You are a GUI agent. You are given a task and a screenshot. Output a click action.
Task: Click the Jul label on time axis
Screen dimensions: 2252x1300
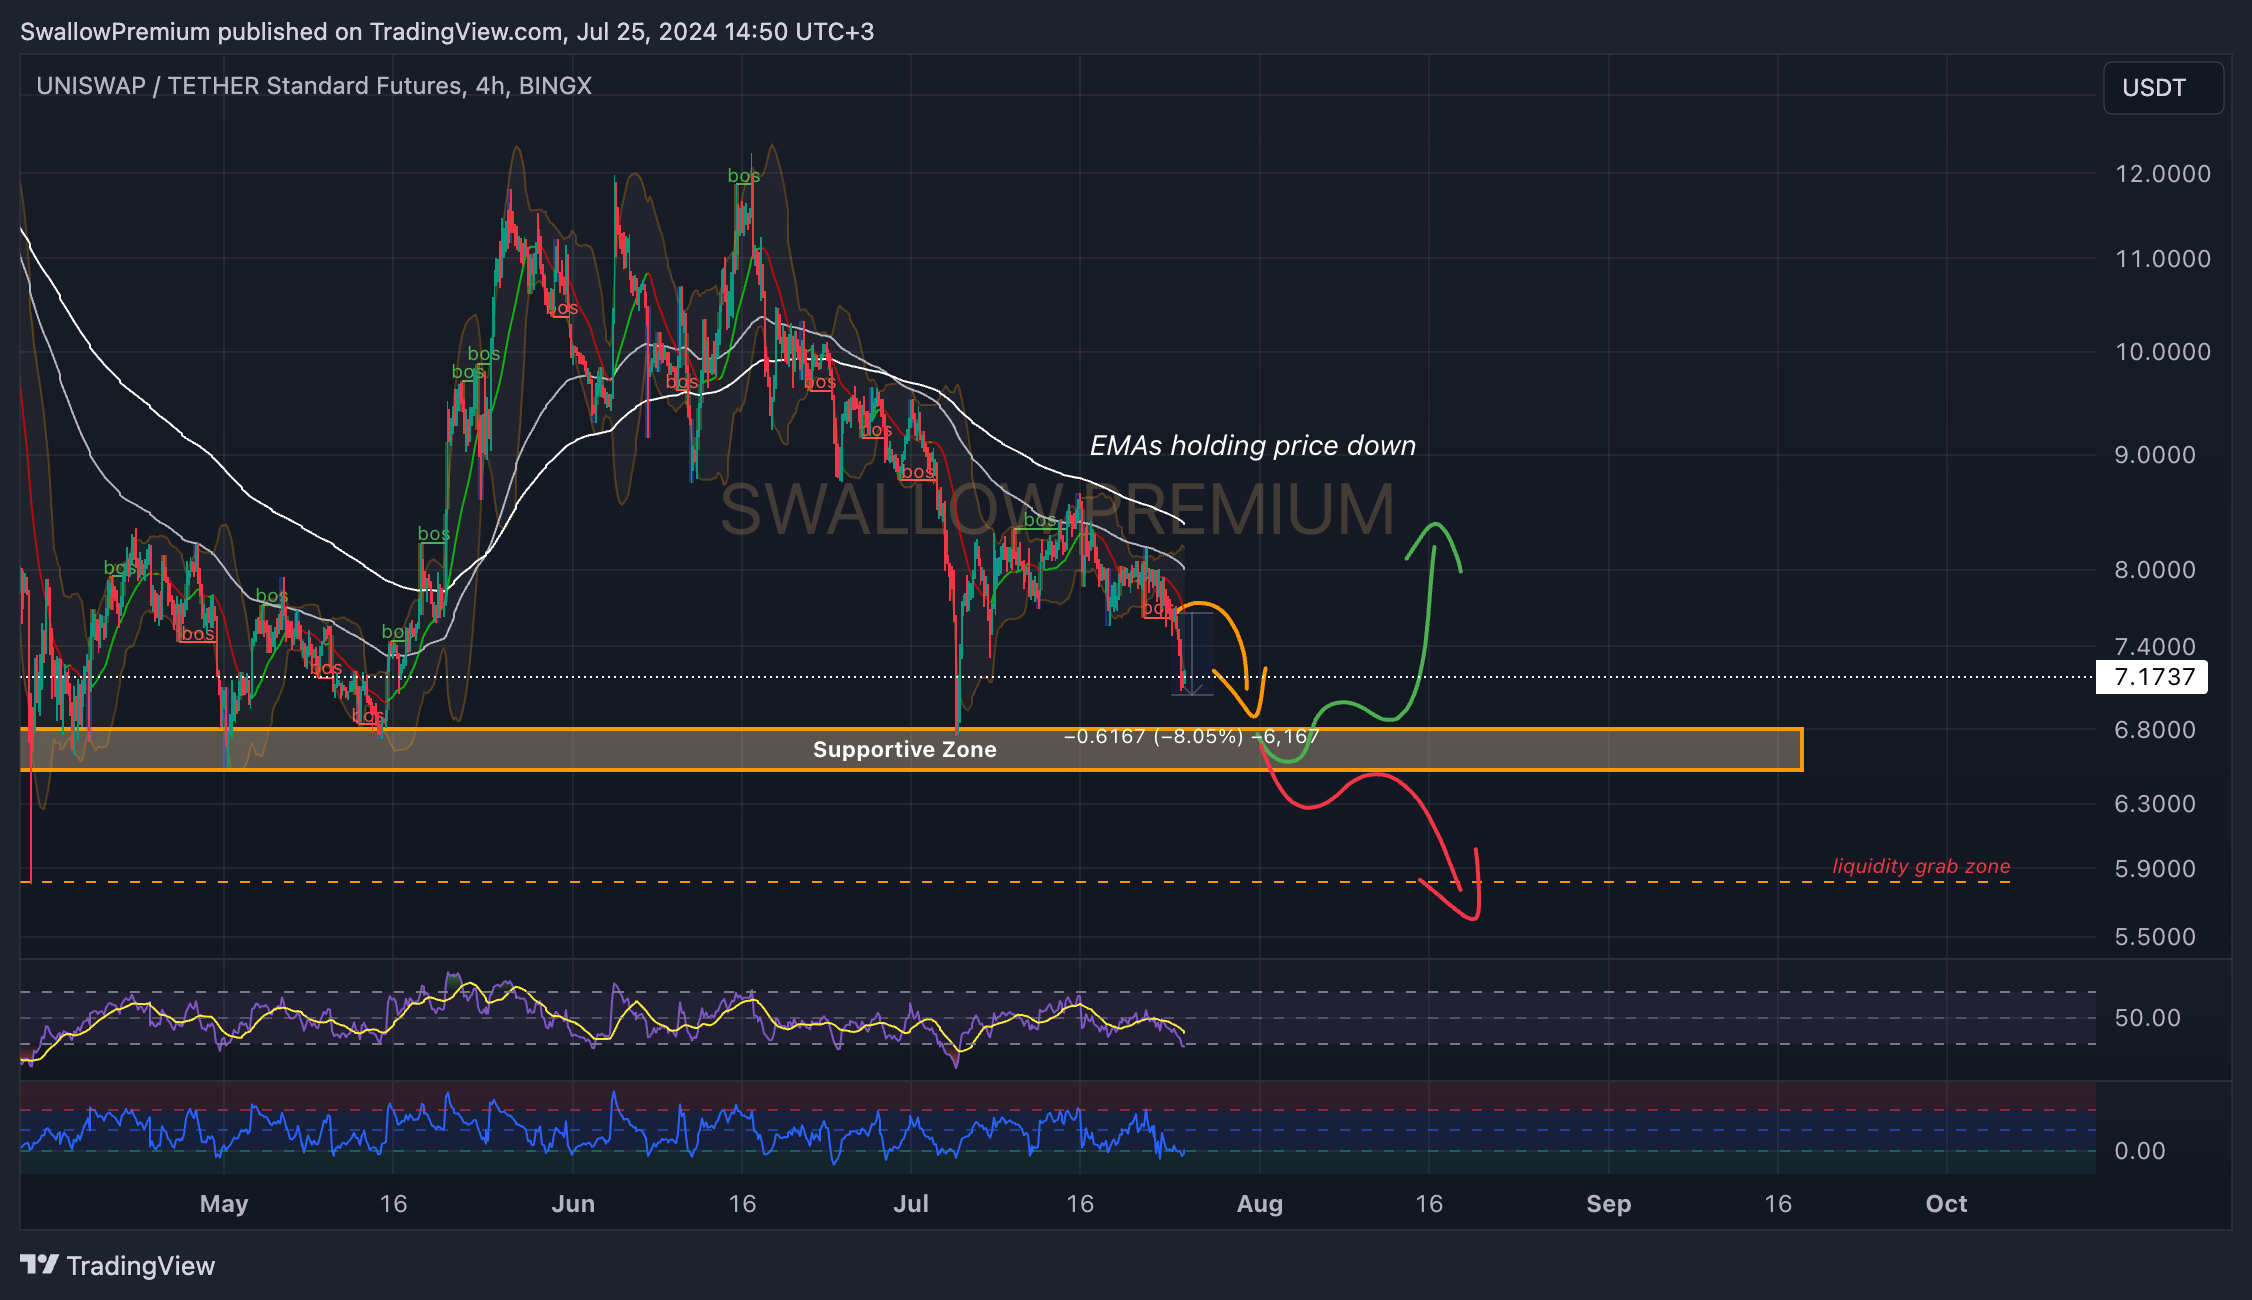pyautogui.click(x=911, y=1204)
